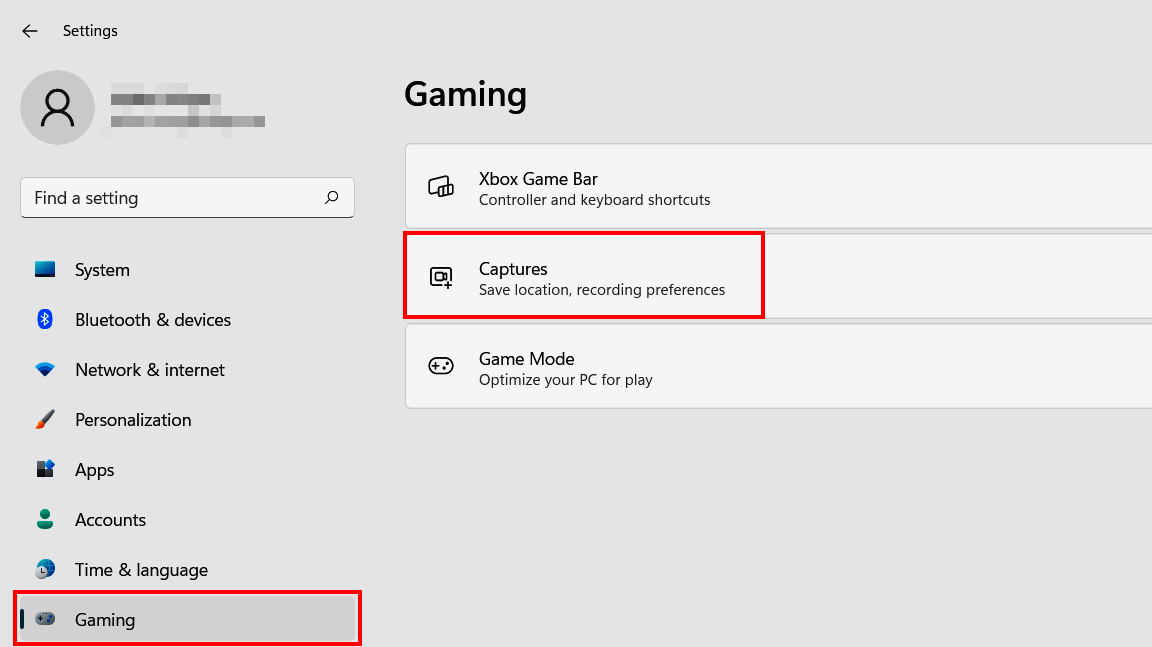
Task: Click the user profile avatar
Action: pos(57,107)
